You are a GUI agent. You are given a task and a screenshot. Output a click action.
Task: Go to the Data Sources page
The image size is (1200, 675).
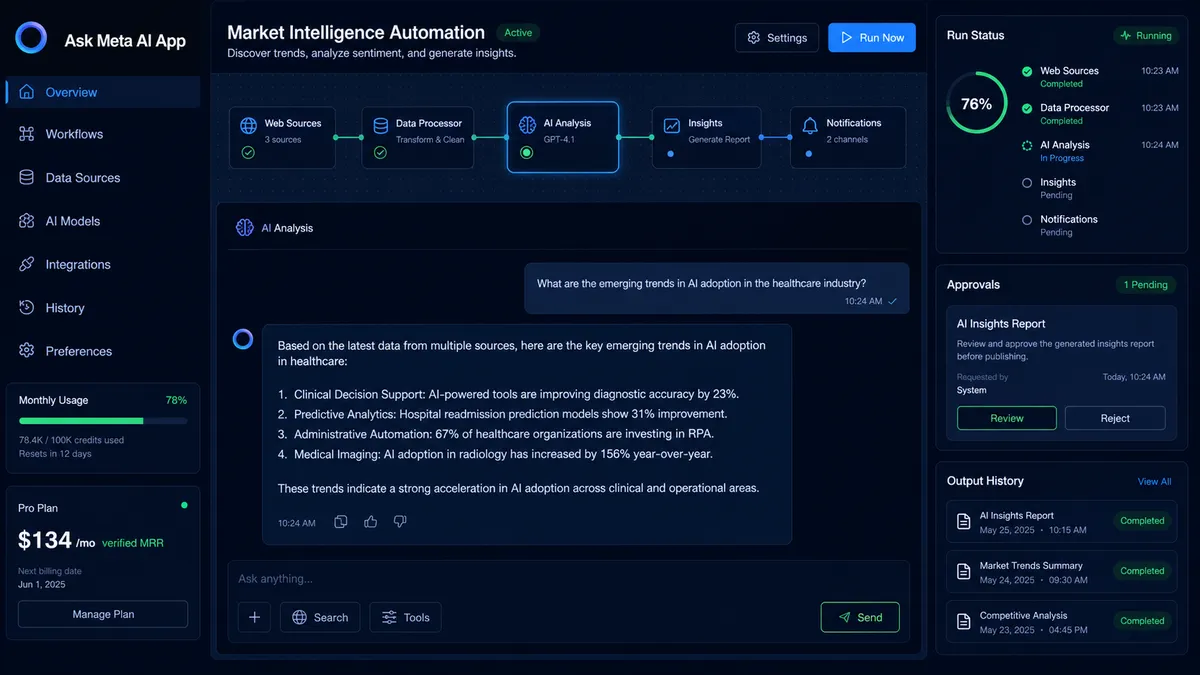tap(103, 177)
